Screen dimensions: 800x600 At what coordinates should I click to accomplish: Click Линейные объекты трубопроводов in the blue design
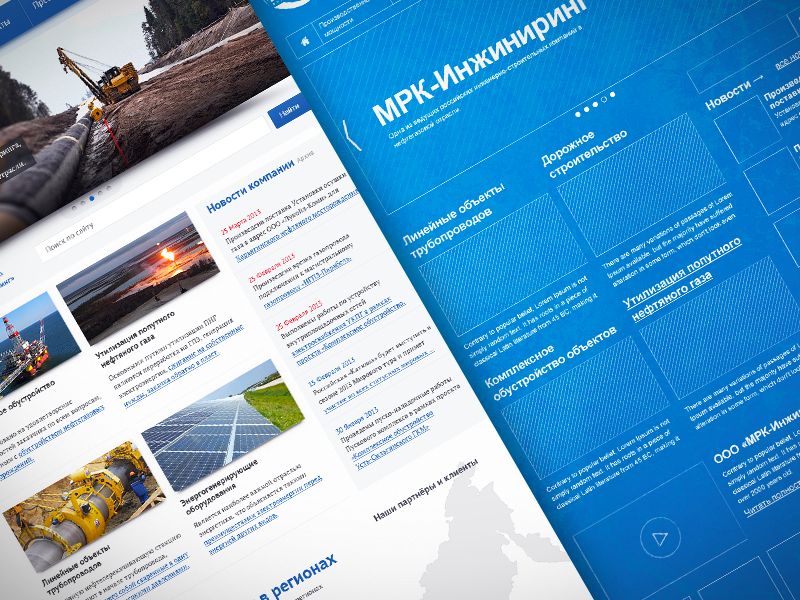click(x=455, y=221)
